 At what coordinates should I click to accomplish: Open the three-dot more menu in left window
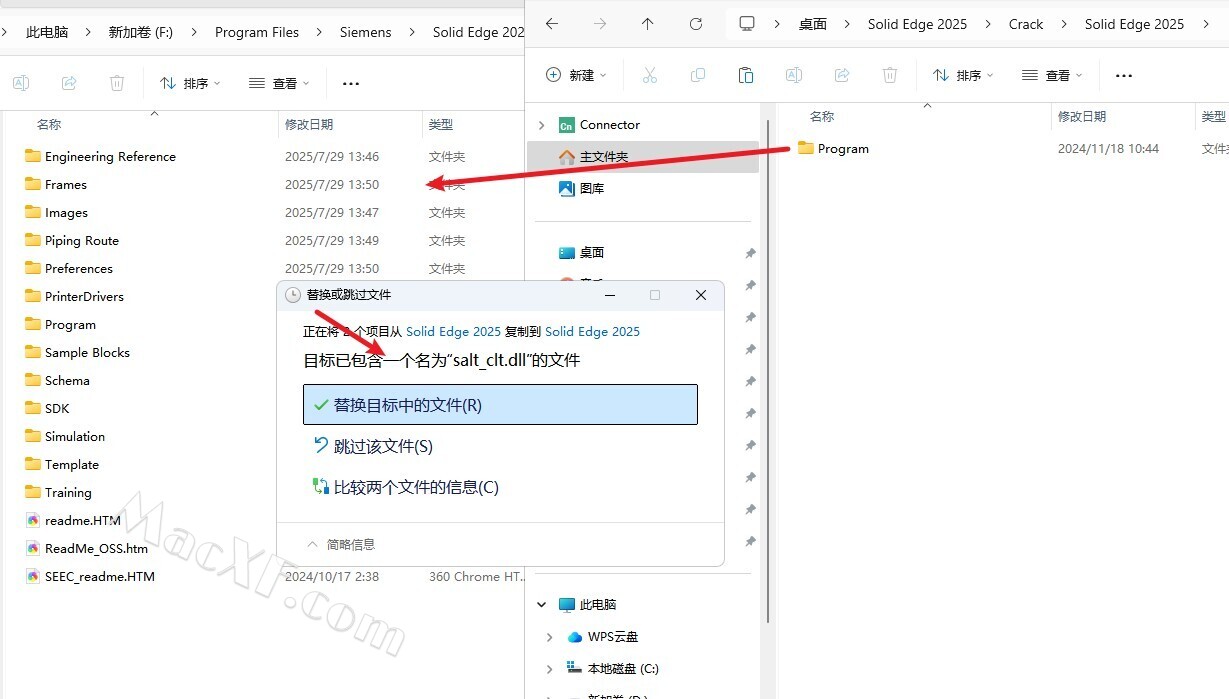351,83
